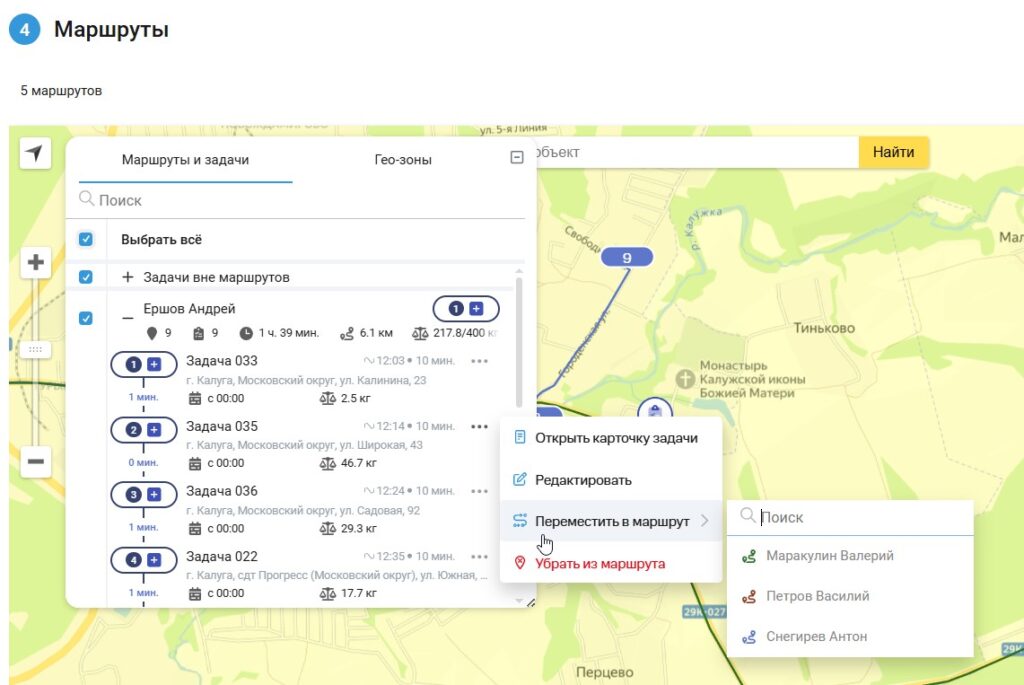Select Петров Василий as target route

pos(817,596)
